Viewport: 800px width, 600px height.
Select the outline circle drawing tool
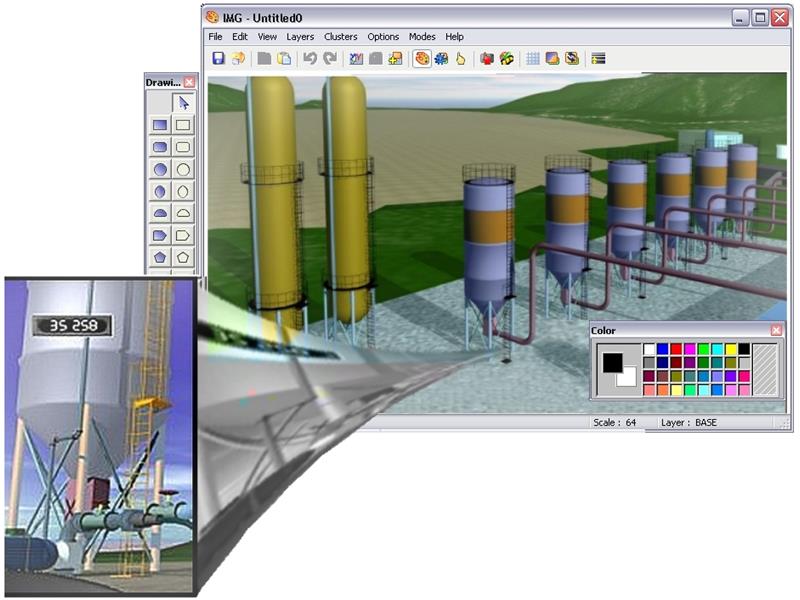click(x=183, y=169)
